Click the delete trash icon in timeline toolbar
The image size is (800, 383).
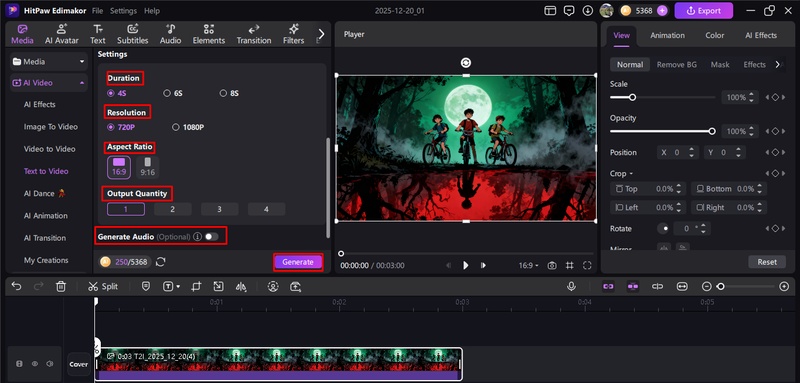click(61, 287)
